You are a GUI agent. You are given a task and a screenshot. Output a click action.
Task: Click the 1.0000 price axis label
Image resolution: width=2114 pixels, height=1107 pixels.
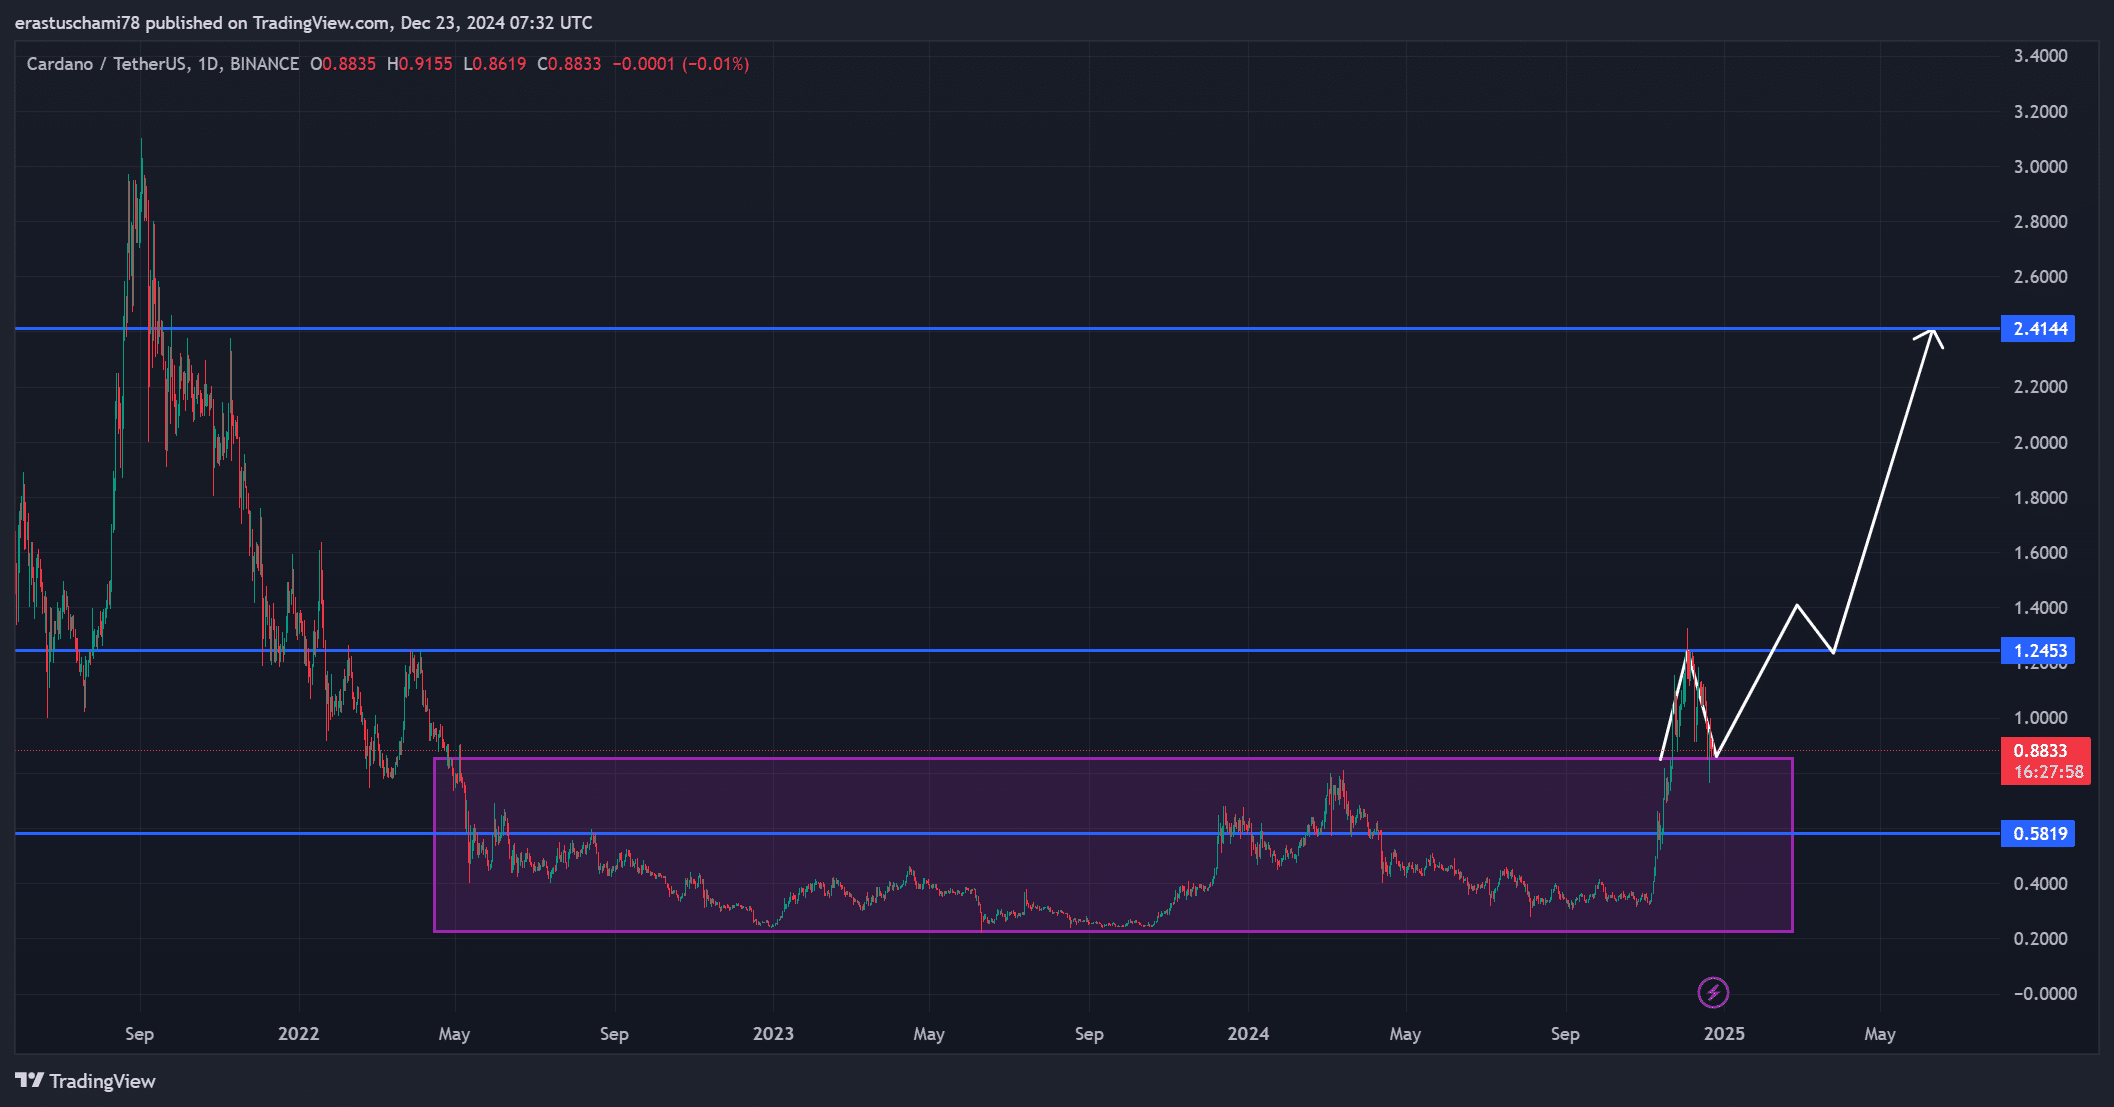[2041, 718]
